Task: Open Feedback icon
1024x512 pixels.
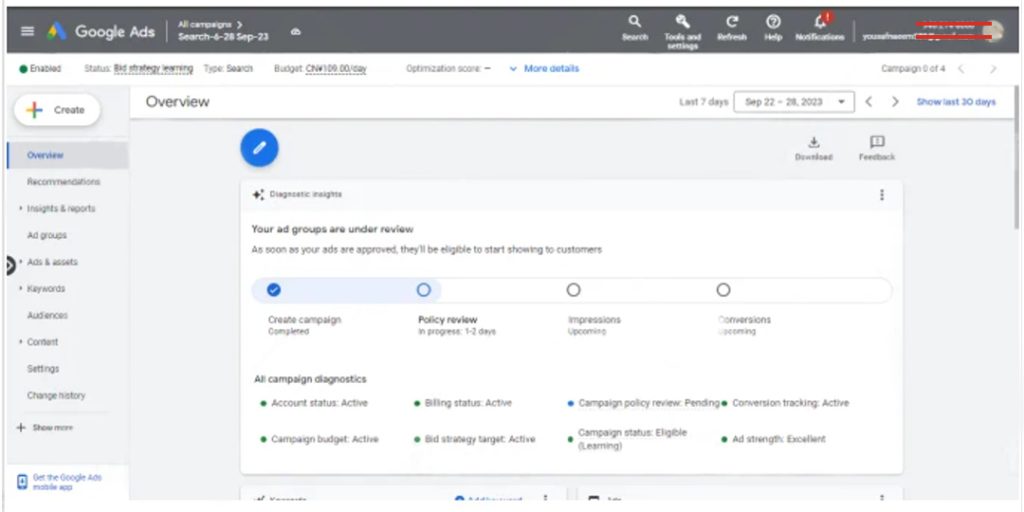Action: [x=876, y=143]
